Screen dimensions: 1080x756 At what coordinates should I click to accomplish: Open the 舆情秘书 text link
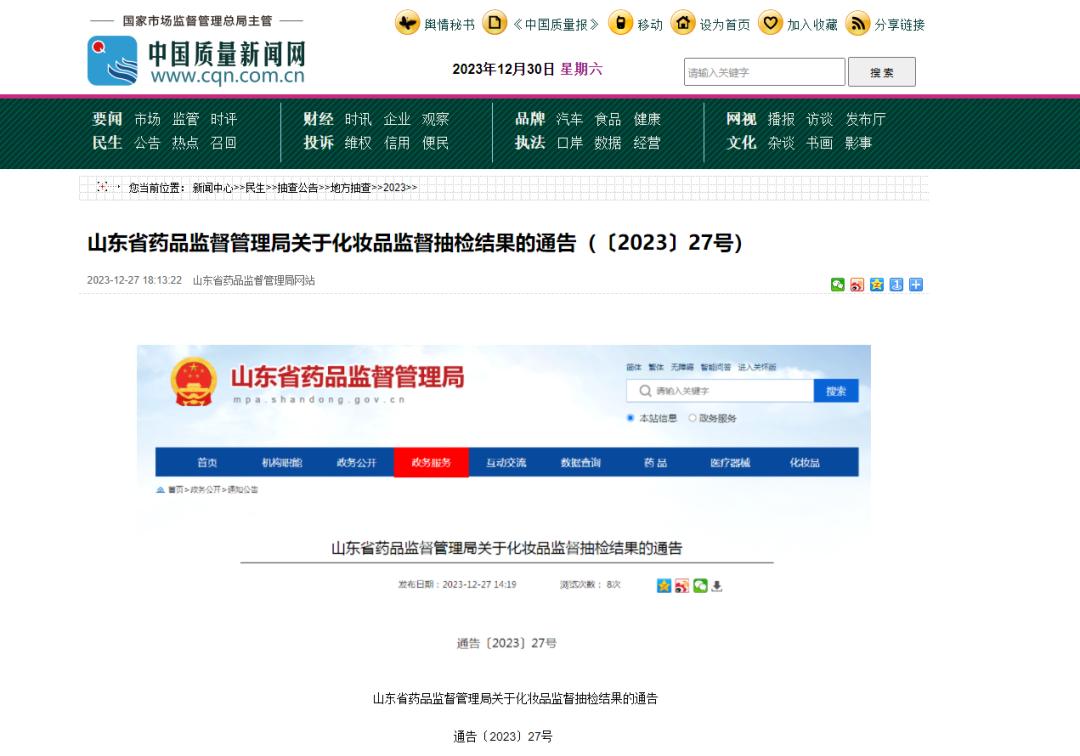click(x=449, y=25)
